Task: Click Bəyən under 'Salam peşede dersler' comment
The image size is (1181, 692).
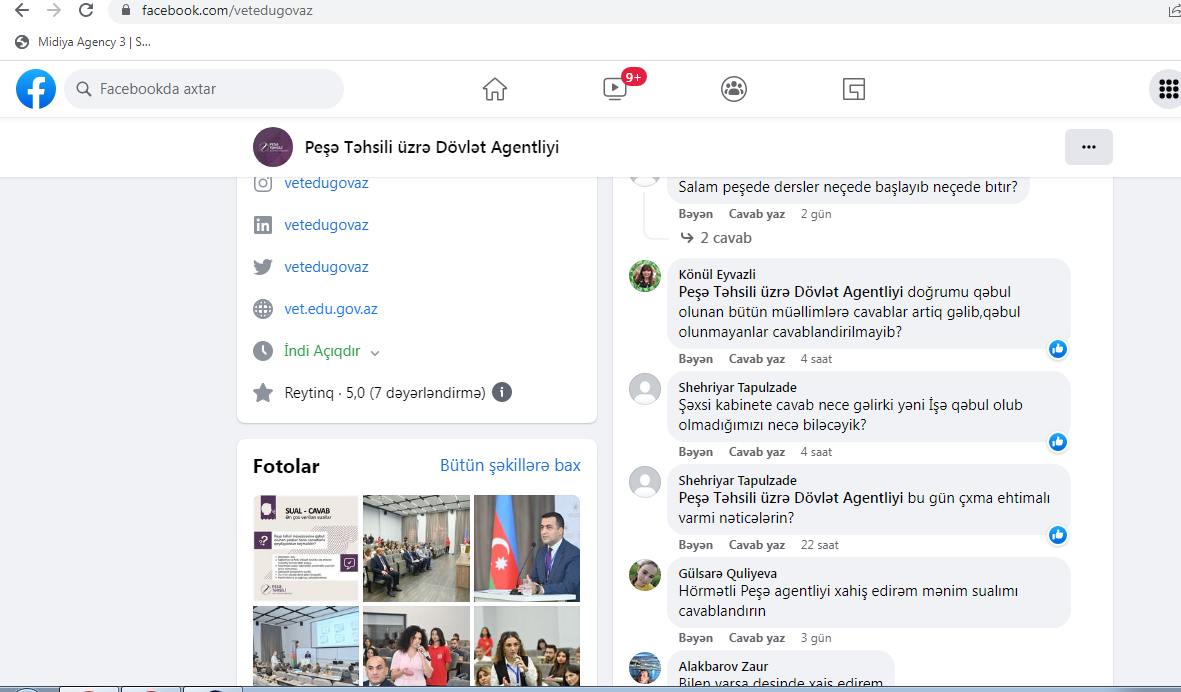Action: (x=695, y=214)
